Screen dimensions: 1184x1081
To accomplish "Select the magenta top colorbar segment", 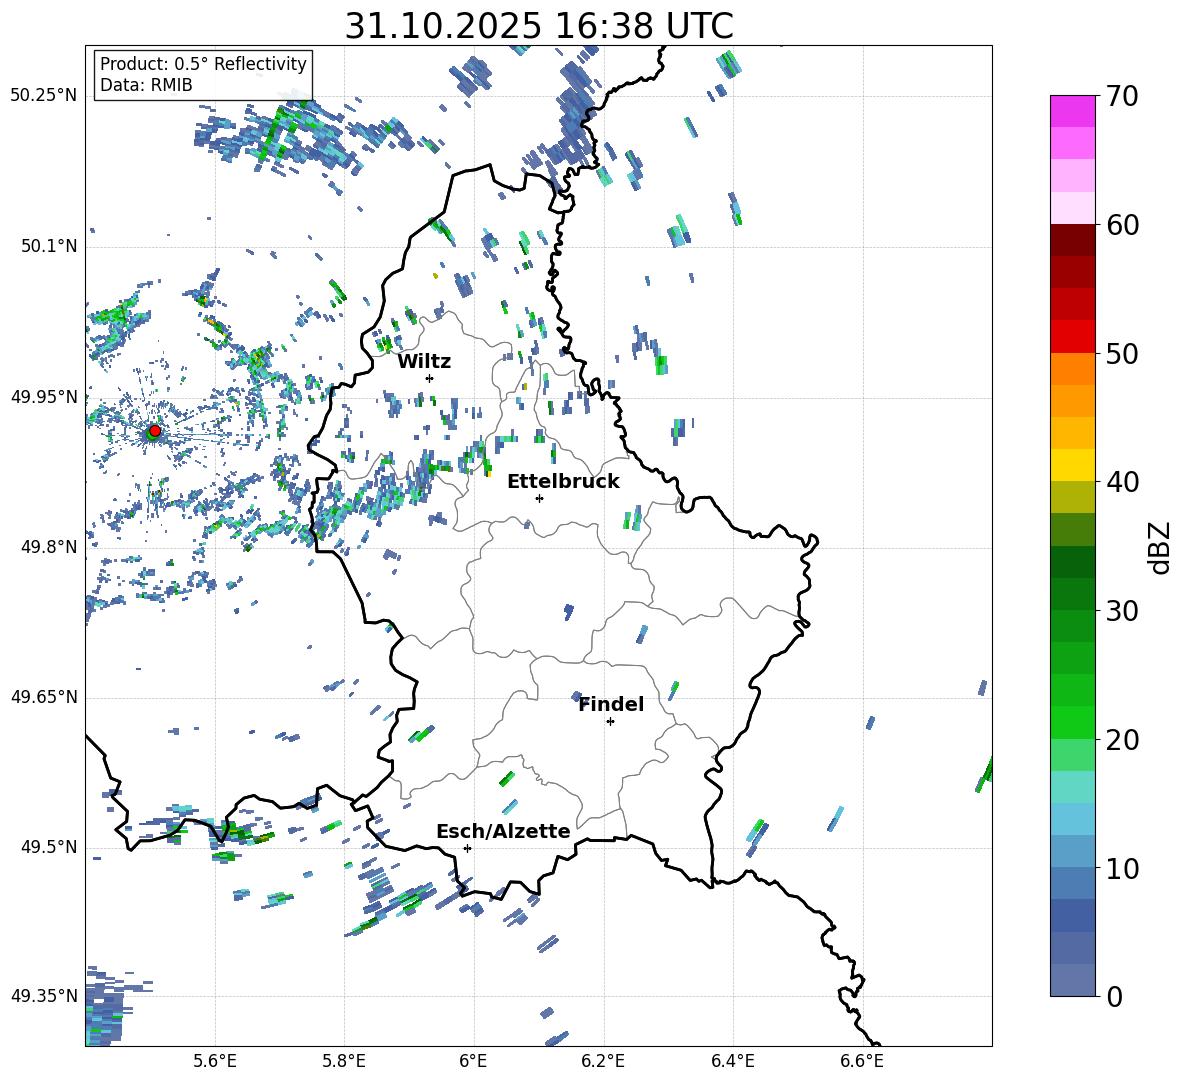I will pos(1073,111).
